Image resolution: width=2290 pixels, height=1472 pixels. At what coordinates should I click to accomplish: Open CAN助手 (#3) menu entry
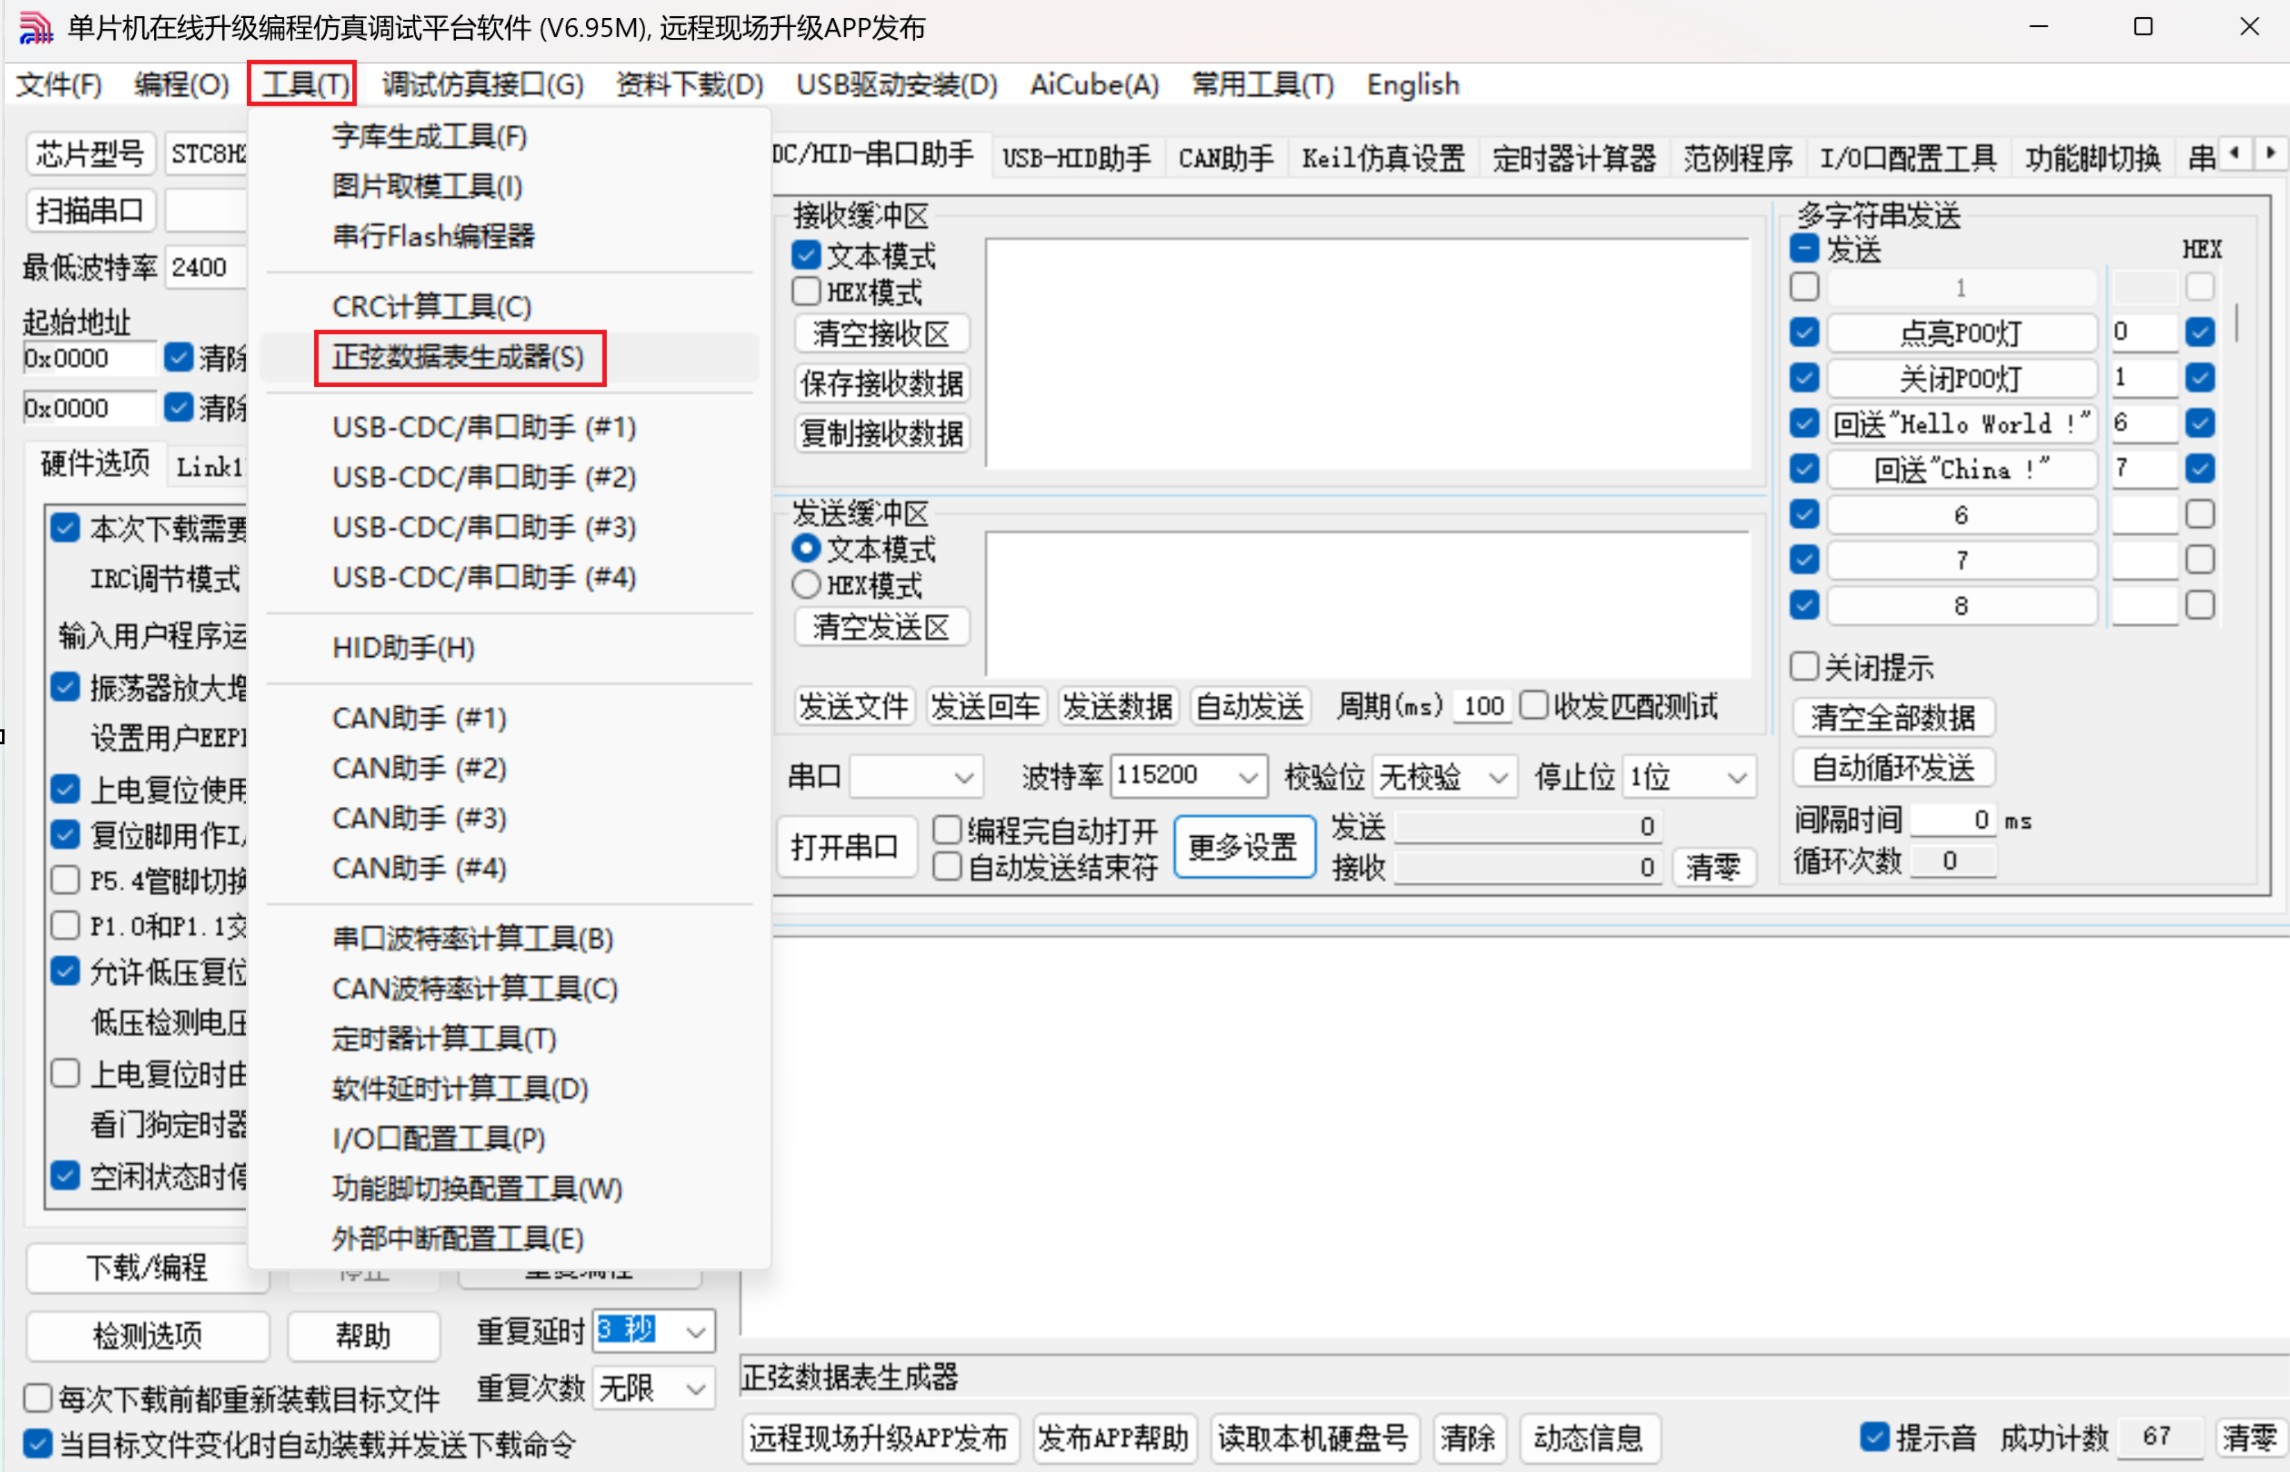click(420, 818)
